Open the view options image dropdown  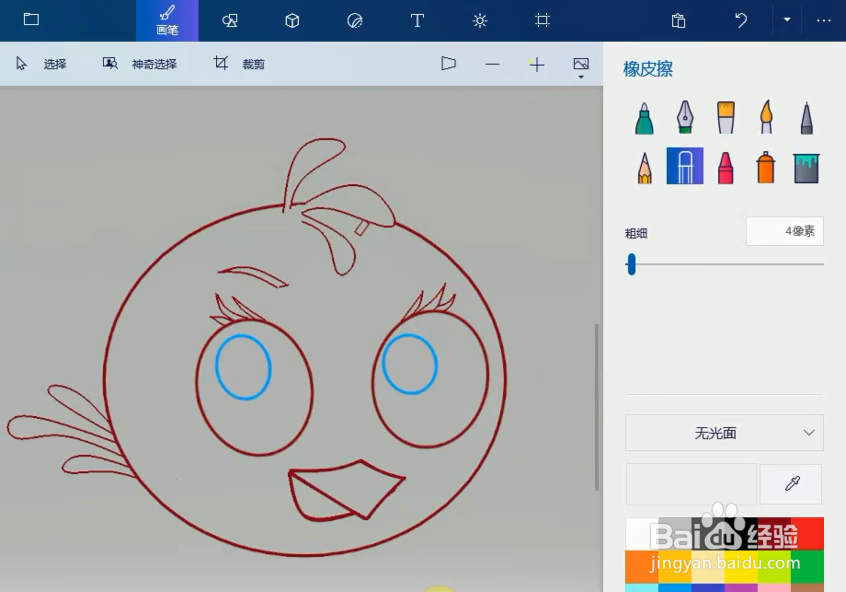581,67
